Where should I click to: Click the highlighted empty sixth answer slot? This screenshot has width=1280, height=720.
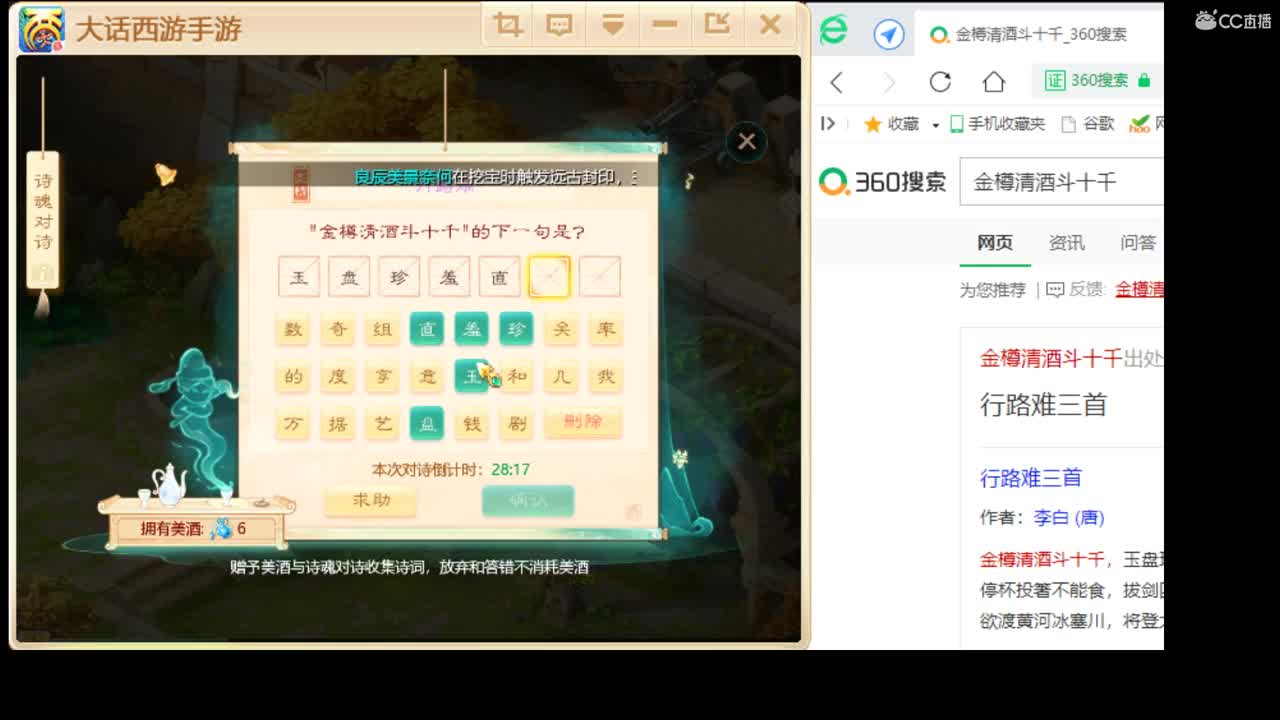point(549,277)
